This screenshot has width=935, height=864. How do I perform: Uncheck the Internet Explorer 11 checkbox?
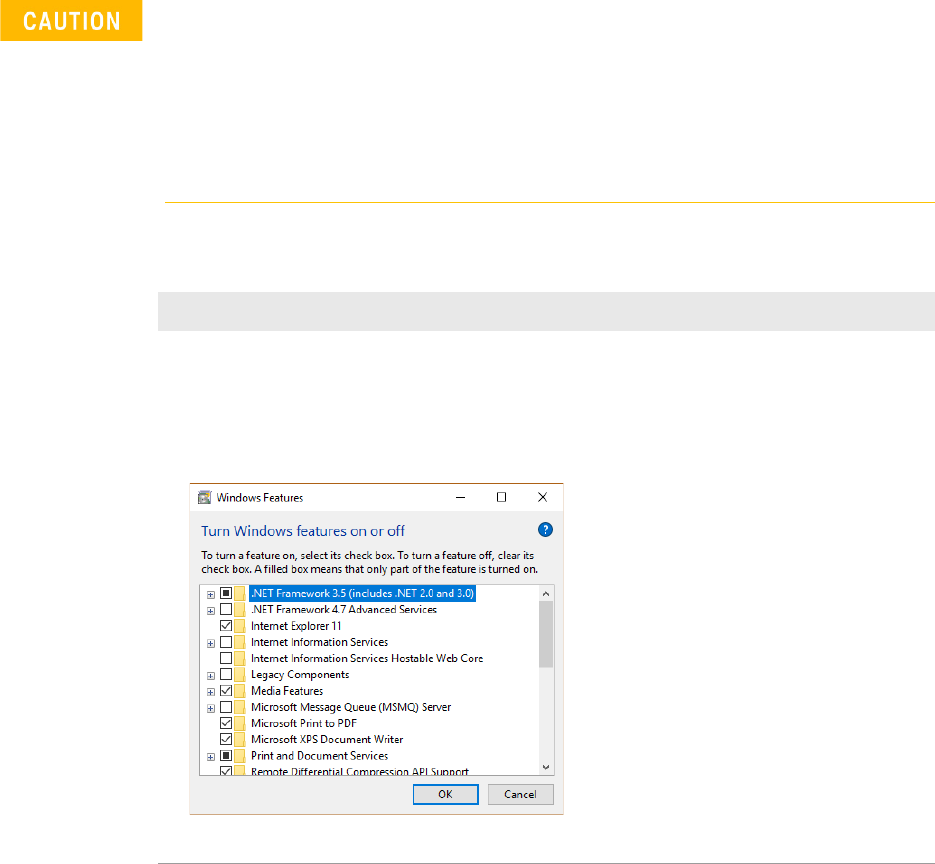coord(226,625)
